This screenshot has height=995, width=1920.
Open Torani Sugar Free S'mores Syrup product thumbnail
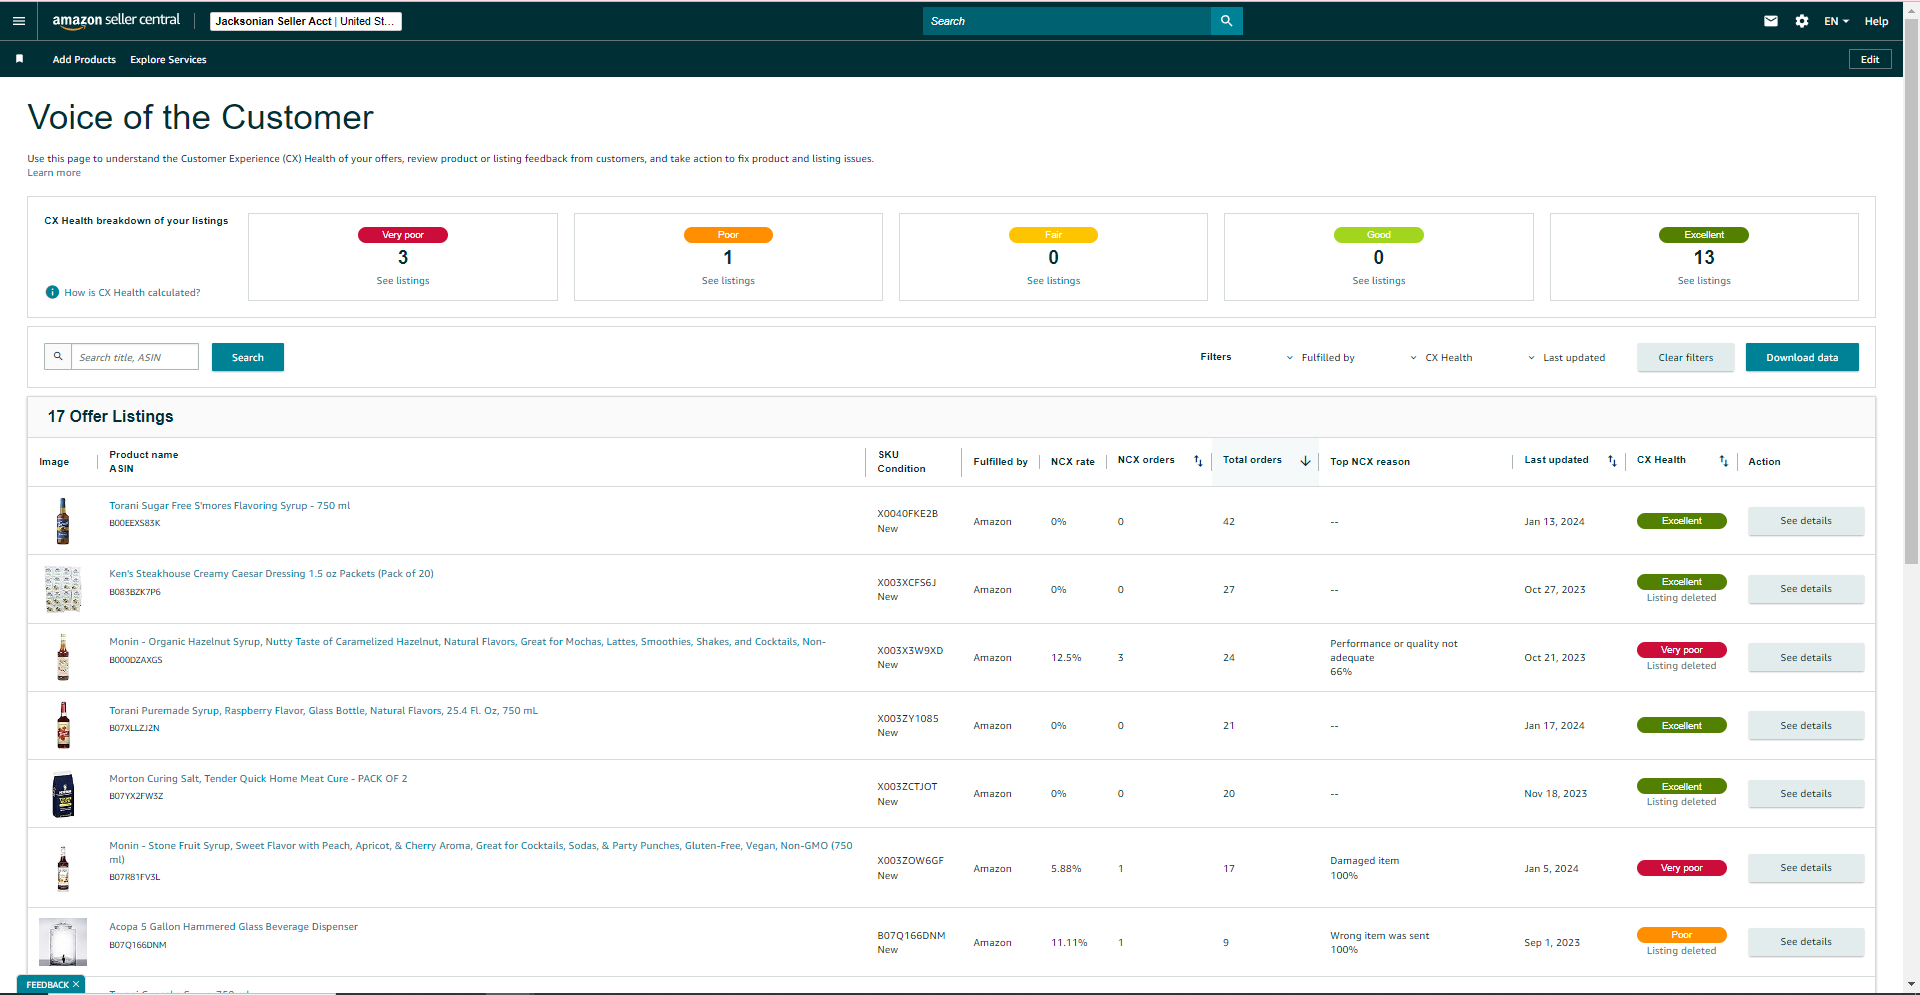point(63,521)
